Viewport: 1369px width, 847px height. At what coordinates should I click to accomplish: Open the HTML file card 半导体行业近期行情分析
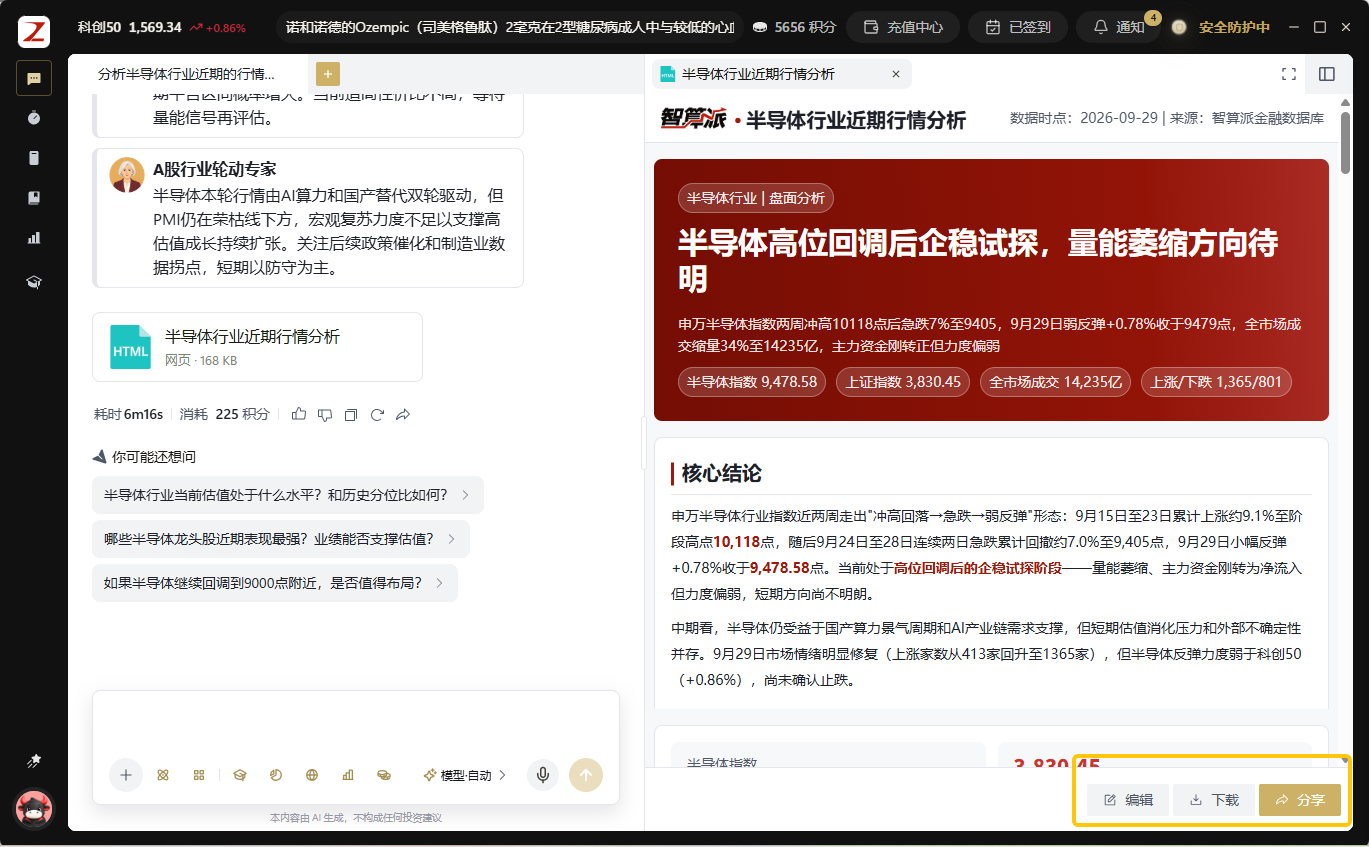257,347
